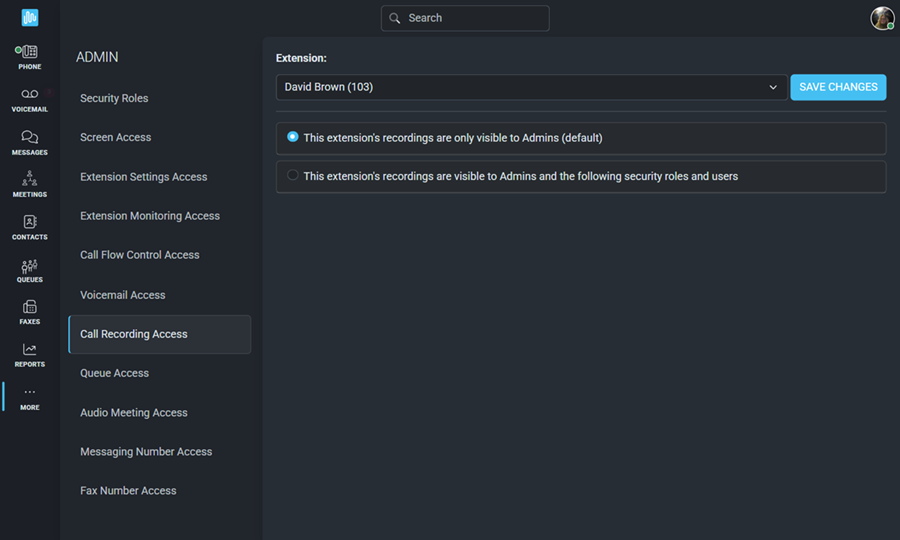The width and height of the screenshot is (900, 540).
Task: Click the Save Changes button
Action: click(838, 87)
